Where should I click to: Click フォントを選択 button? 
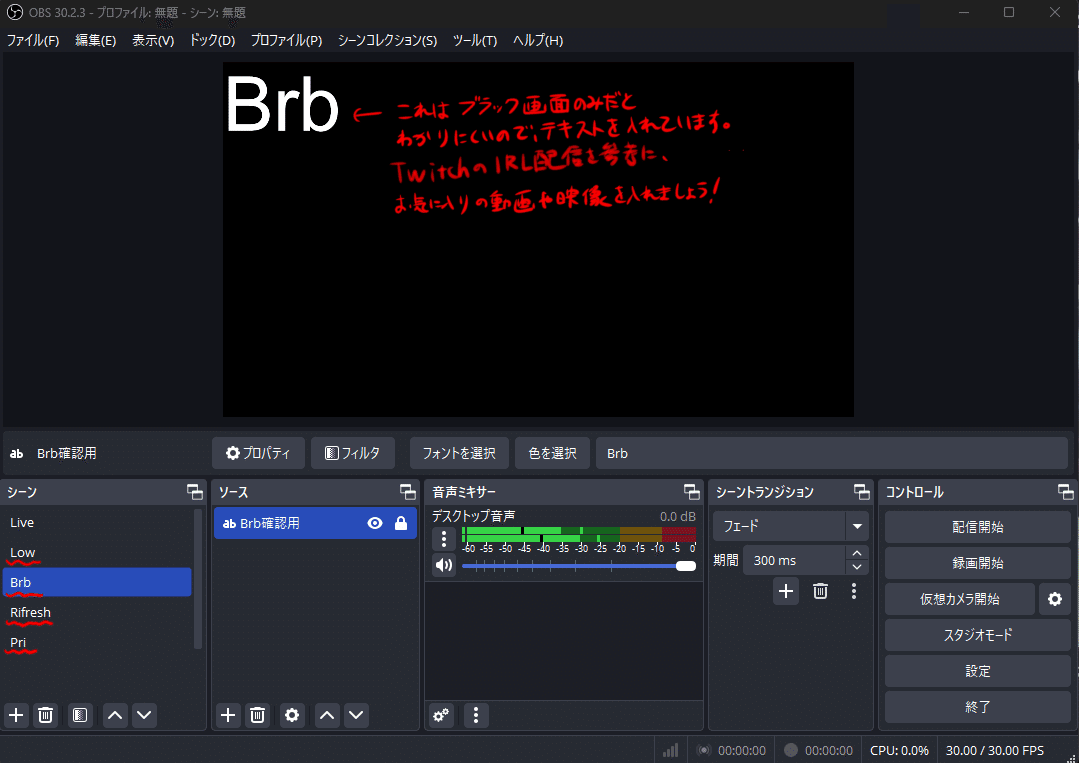(459, 453)
